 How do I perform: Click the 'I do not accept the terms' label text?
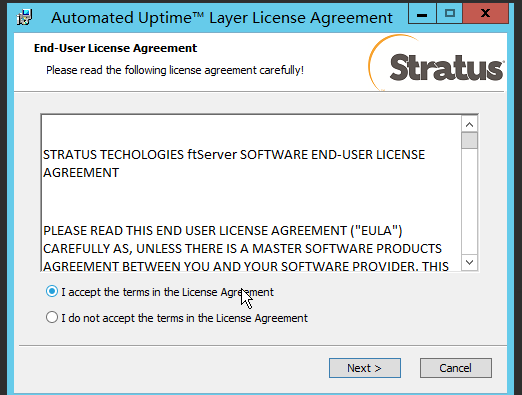[x=184, y=318]
